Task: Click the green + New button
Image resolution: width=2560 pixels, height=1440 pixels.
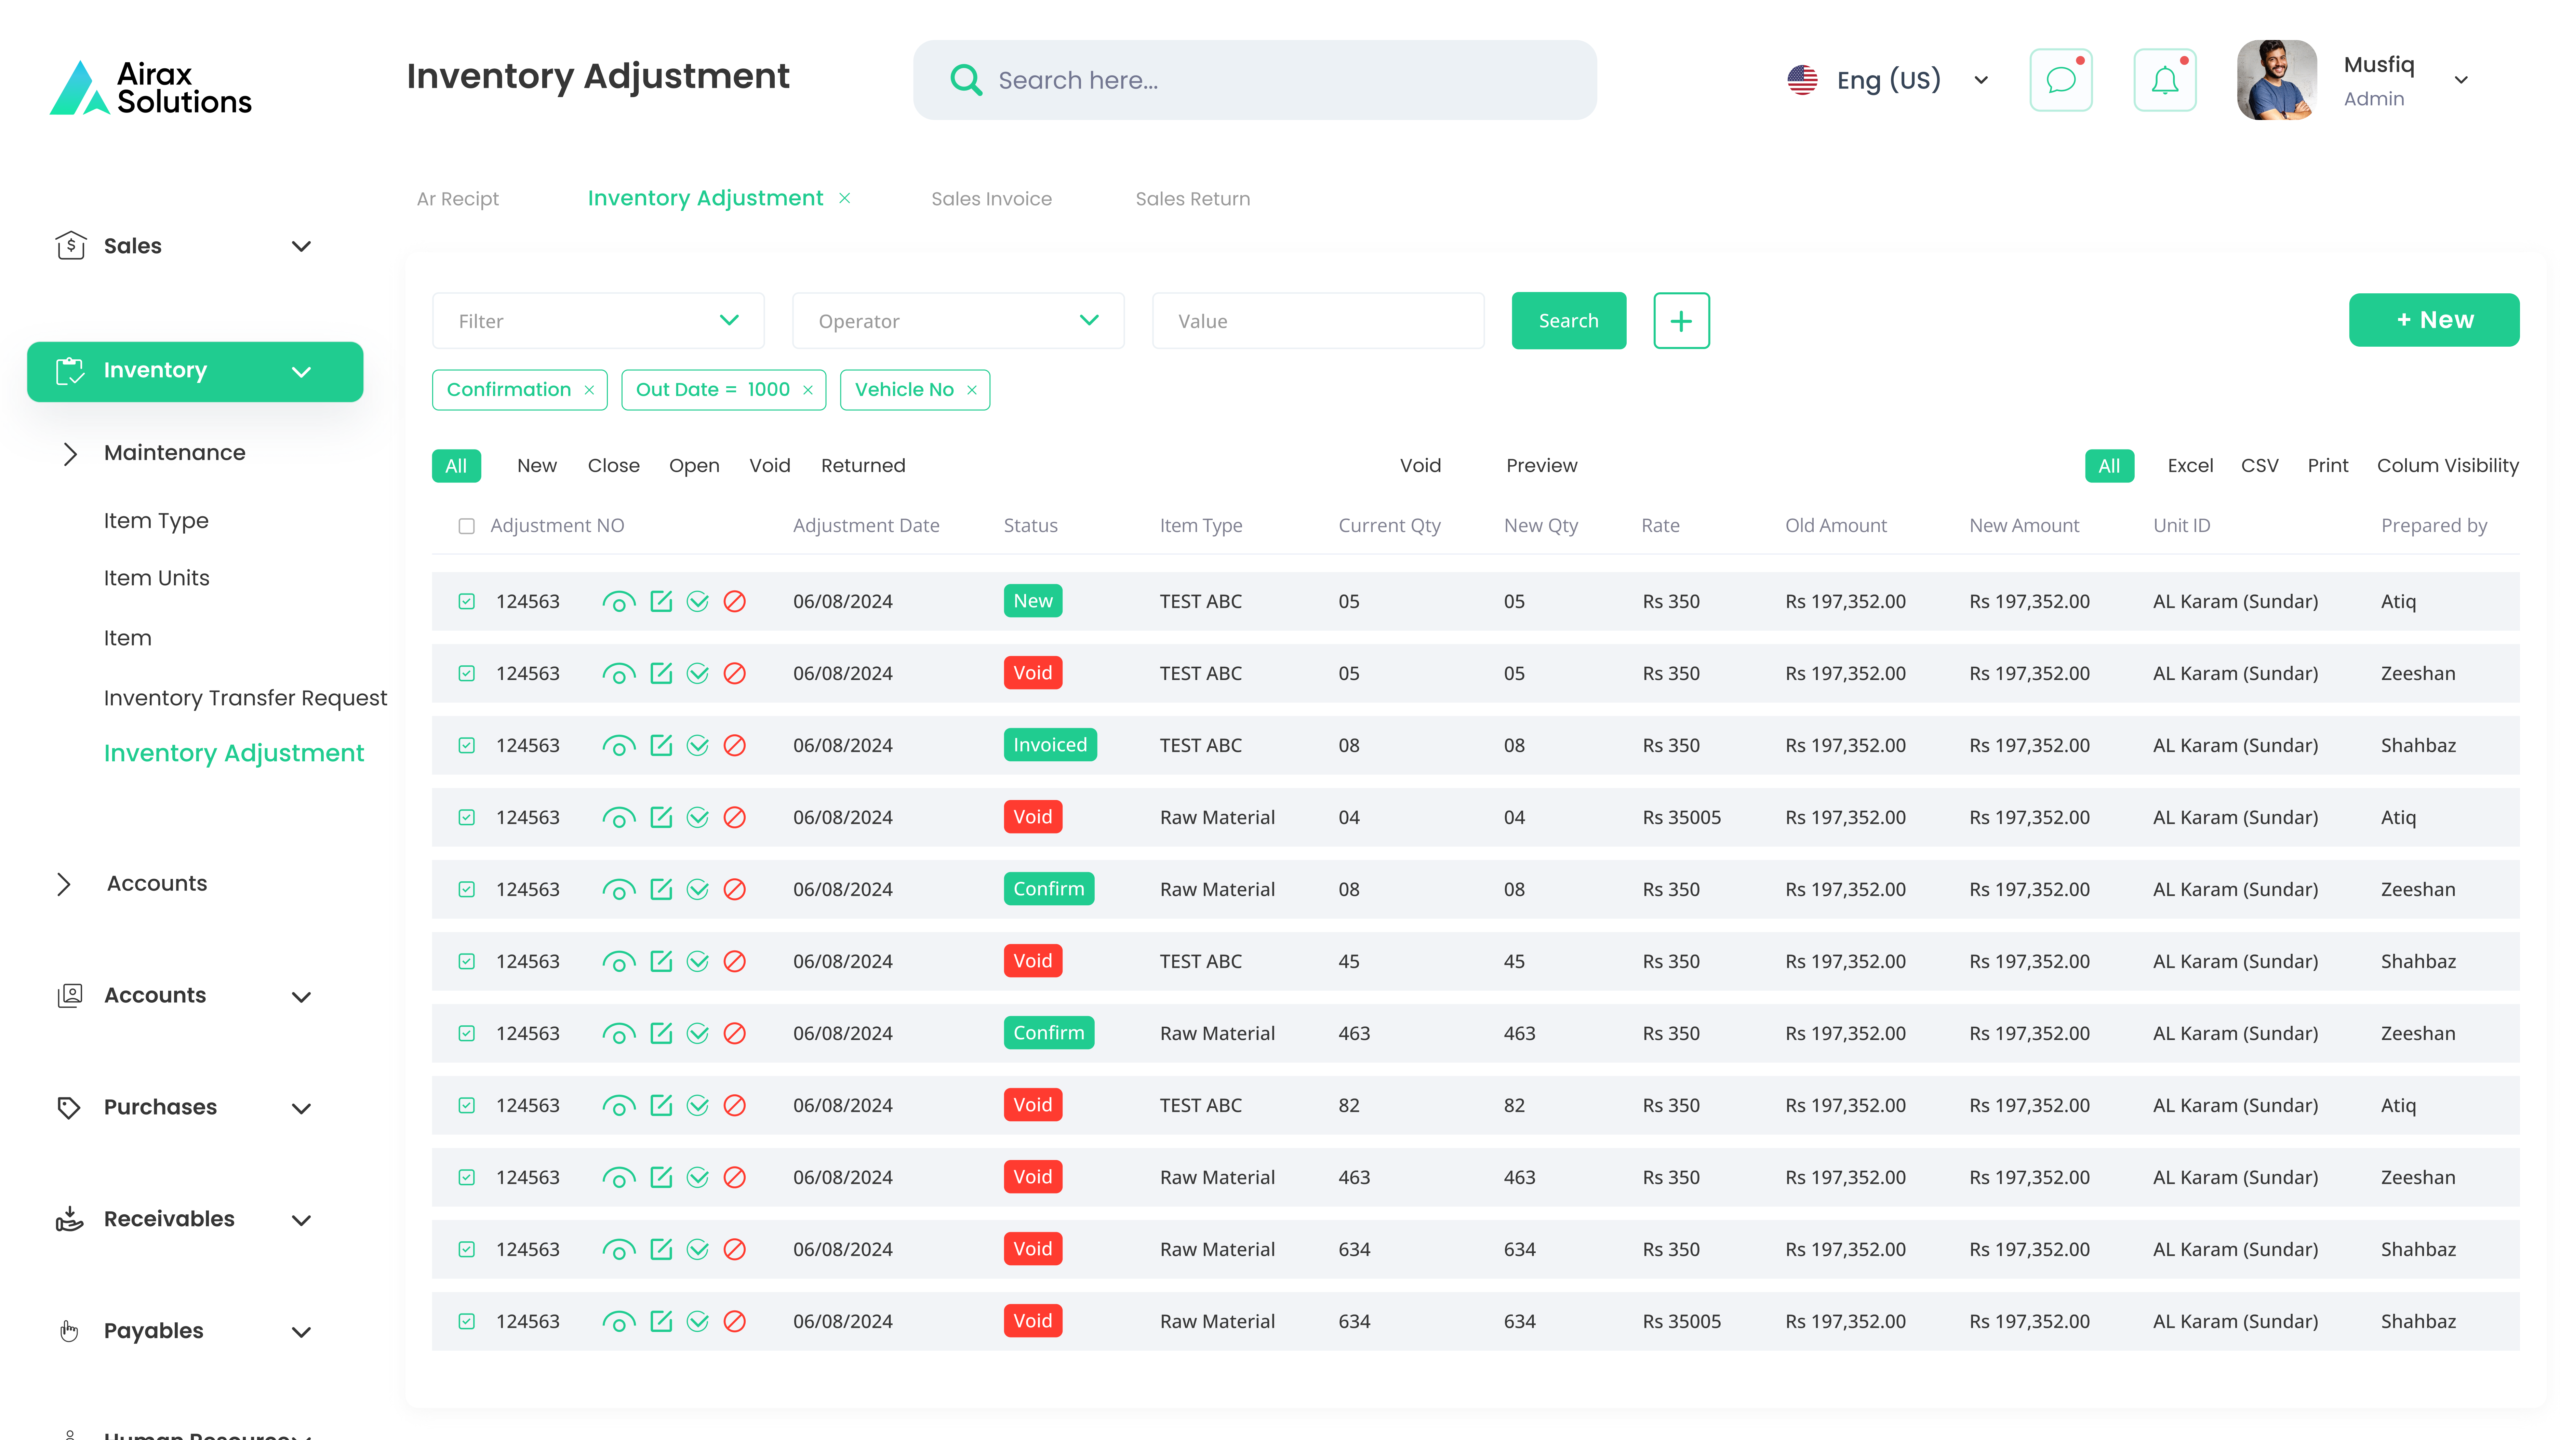Action: [x=2433, y=320]
